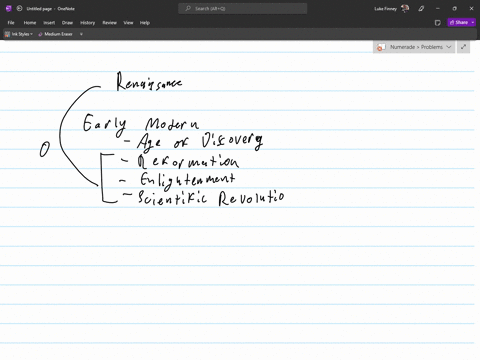Click the expand page full-screen icon
This screenshot has width=480, height=360.
click(x=463, y=47)
